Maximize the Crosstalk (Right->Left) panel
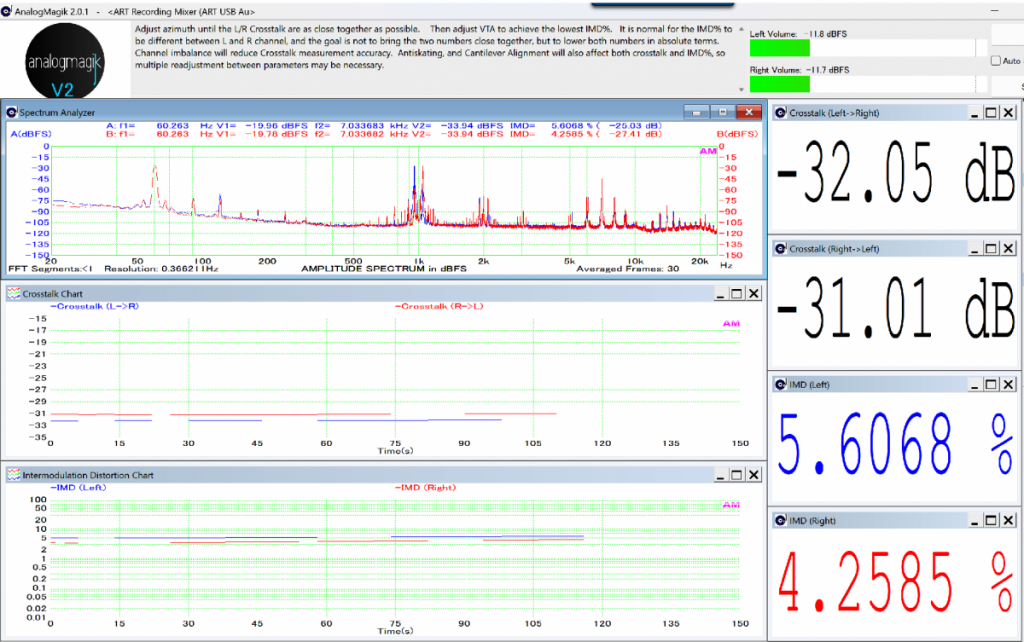This screenshot has width=1024, height=642. (991, 249)
